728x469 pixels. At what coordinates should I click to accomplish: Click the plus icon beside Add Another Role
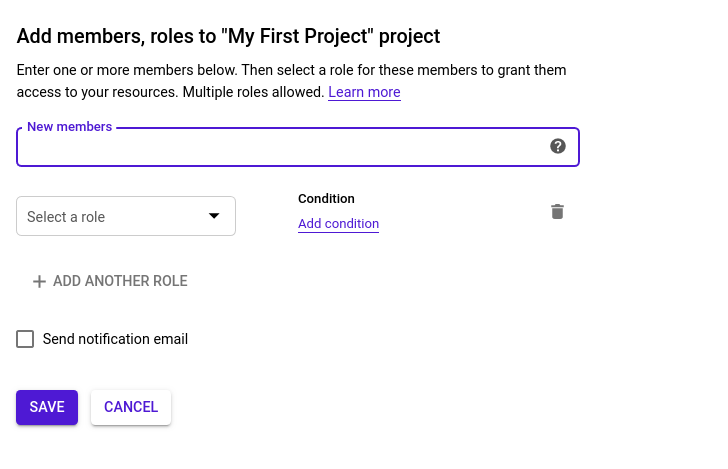pyautogui.click(x=40, y=281)
